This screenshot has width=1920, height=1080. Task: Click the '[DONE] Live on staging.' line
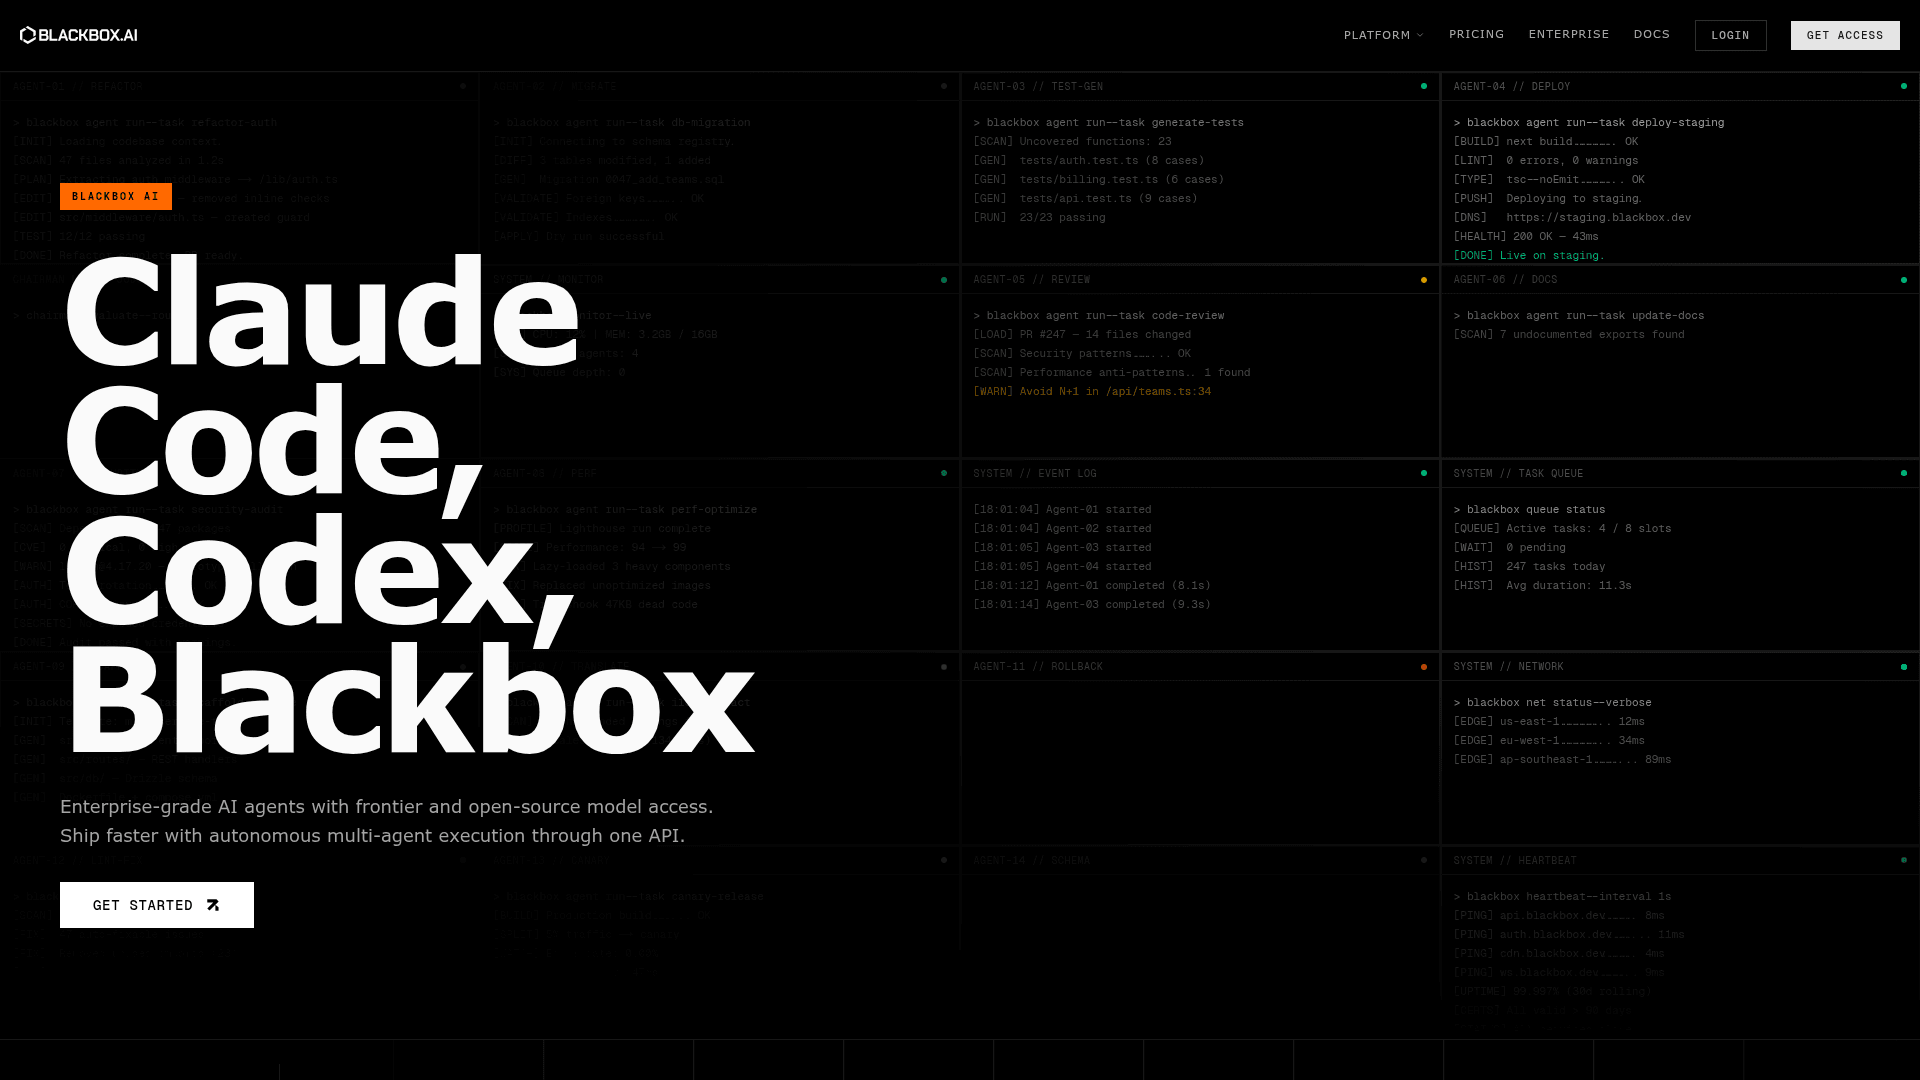coord(1529,255)
